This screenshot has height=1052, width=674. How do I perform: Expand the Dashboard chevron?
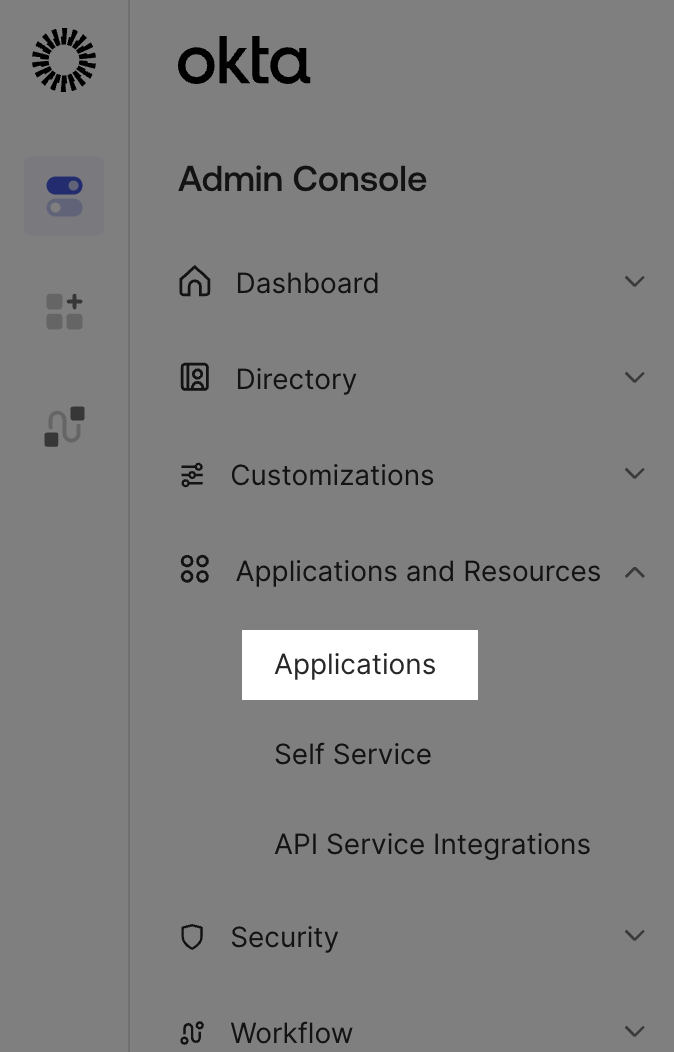coord(634,281)
